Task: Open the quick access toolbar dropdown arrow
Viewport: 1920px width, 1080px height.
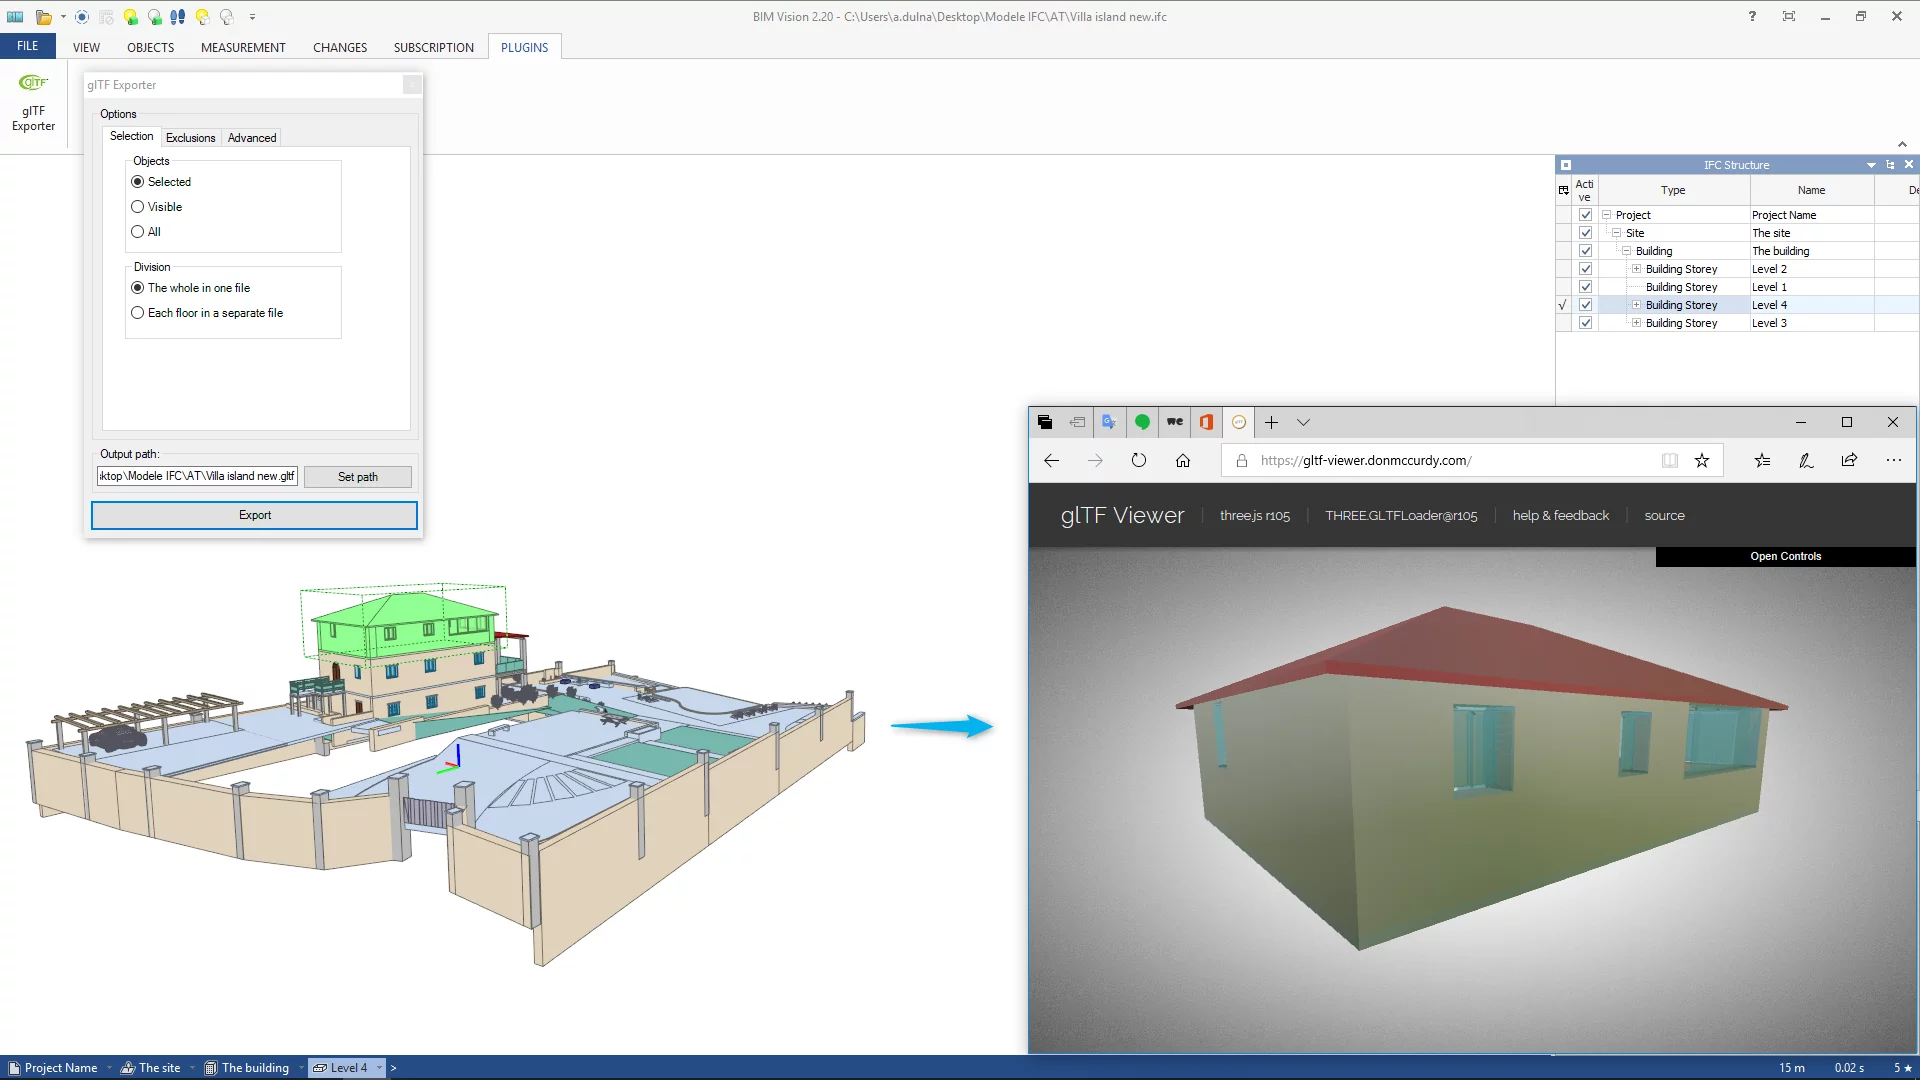Action: pyautogui.click(x=252, y=17)
